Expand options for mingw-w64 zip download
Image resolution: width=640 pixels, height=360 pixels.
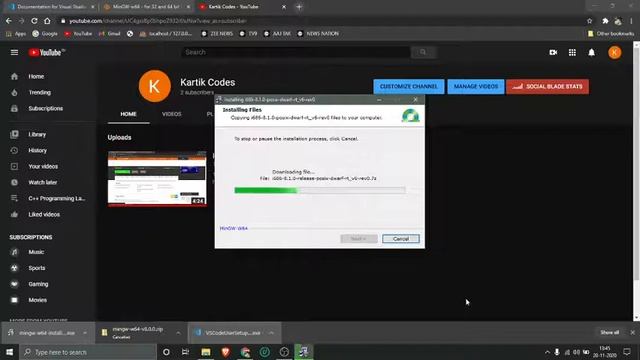(178, 333)
